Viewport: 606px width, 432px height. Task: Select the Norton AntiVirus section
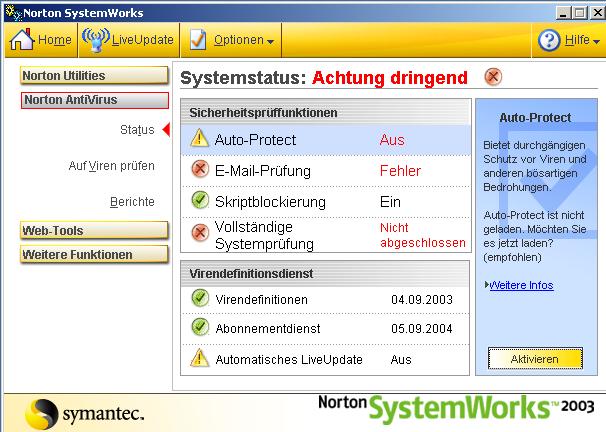[x=95, y=100]
